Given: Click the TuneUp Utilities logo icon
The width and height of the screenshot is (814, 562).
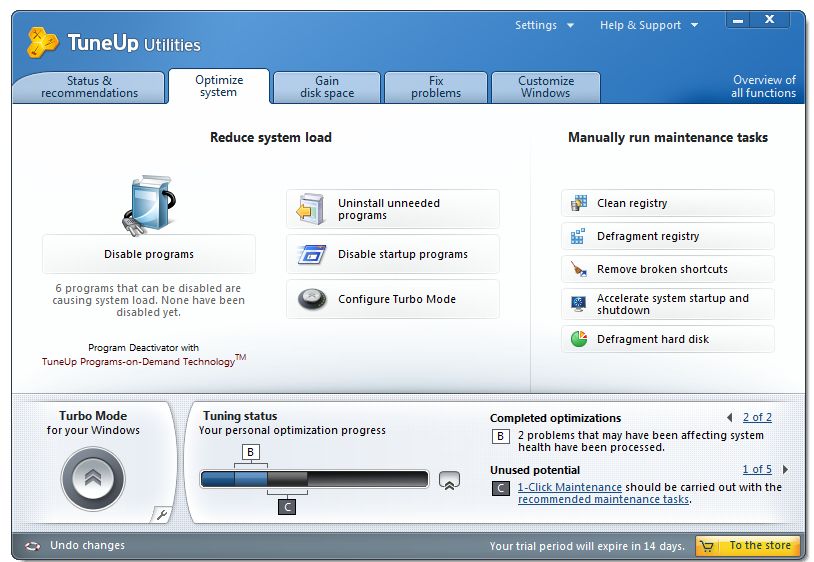Looking at the screenshot, I should tap(42, 42).
